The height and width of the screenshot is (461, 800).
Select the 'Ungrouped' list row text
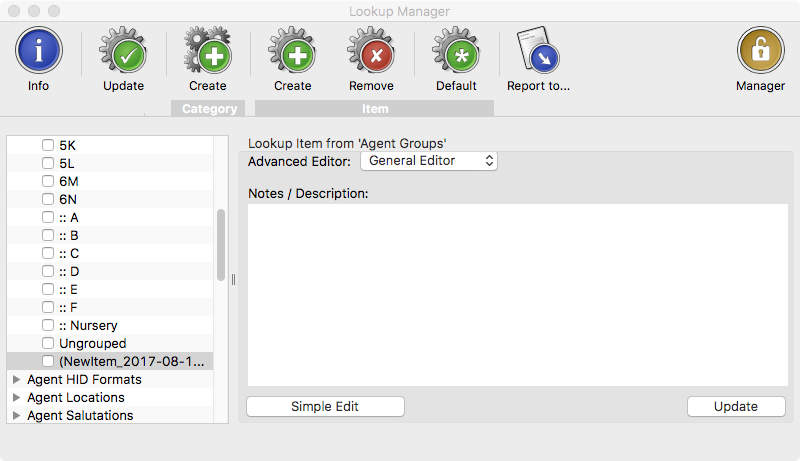(92, 343)
